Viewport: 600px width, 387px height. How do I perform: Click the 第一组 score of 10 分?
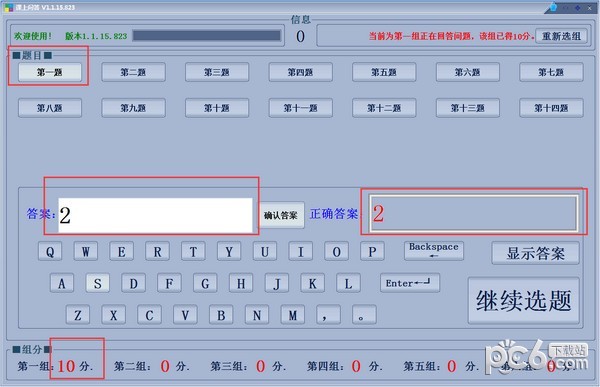tap(75, 366)
